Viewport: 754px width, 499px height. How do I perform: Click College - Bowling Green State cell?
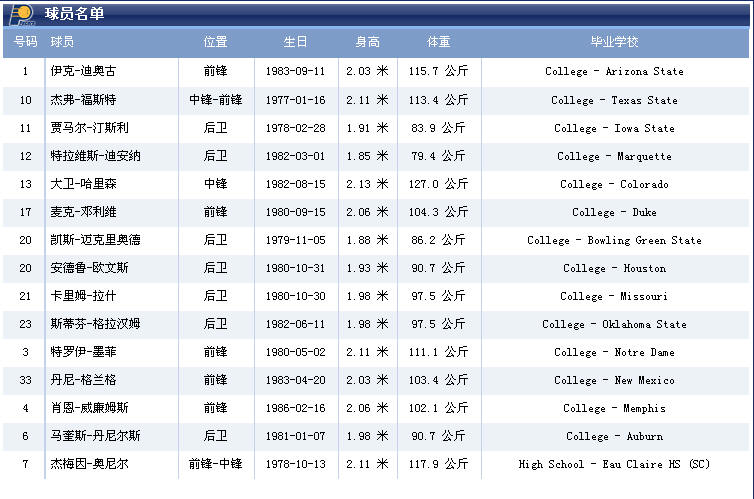615,240
